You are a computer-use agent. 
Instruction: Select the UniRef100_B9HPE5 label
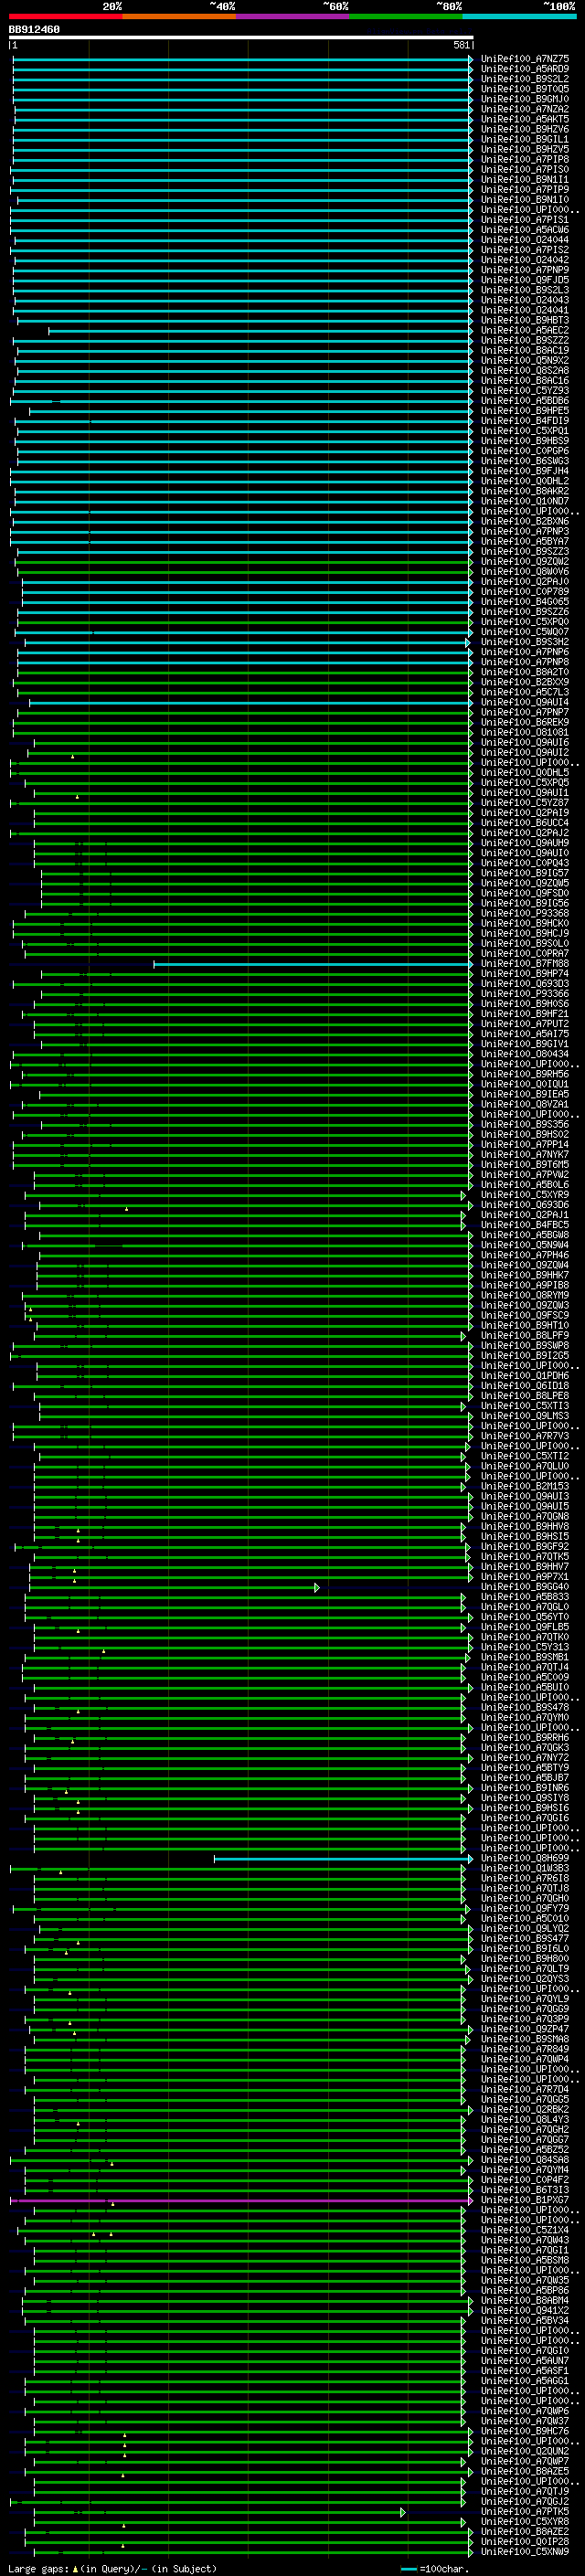(525, 411)
